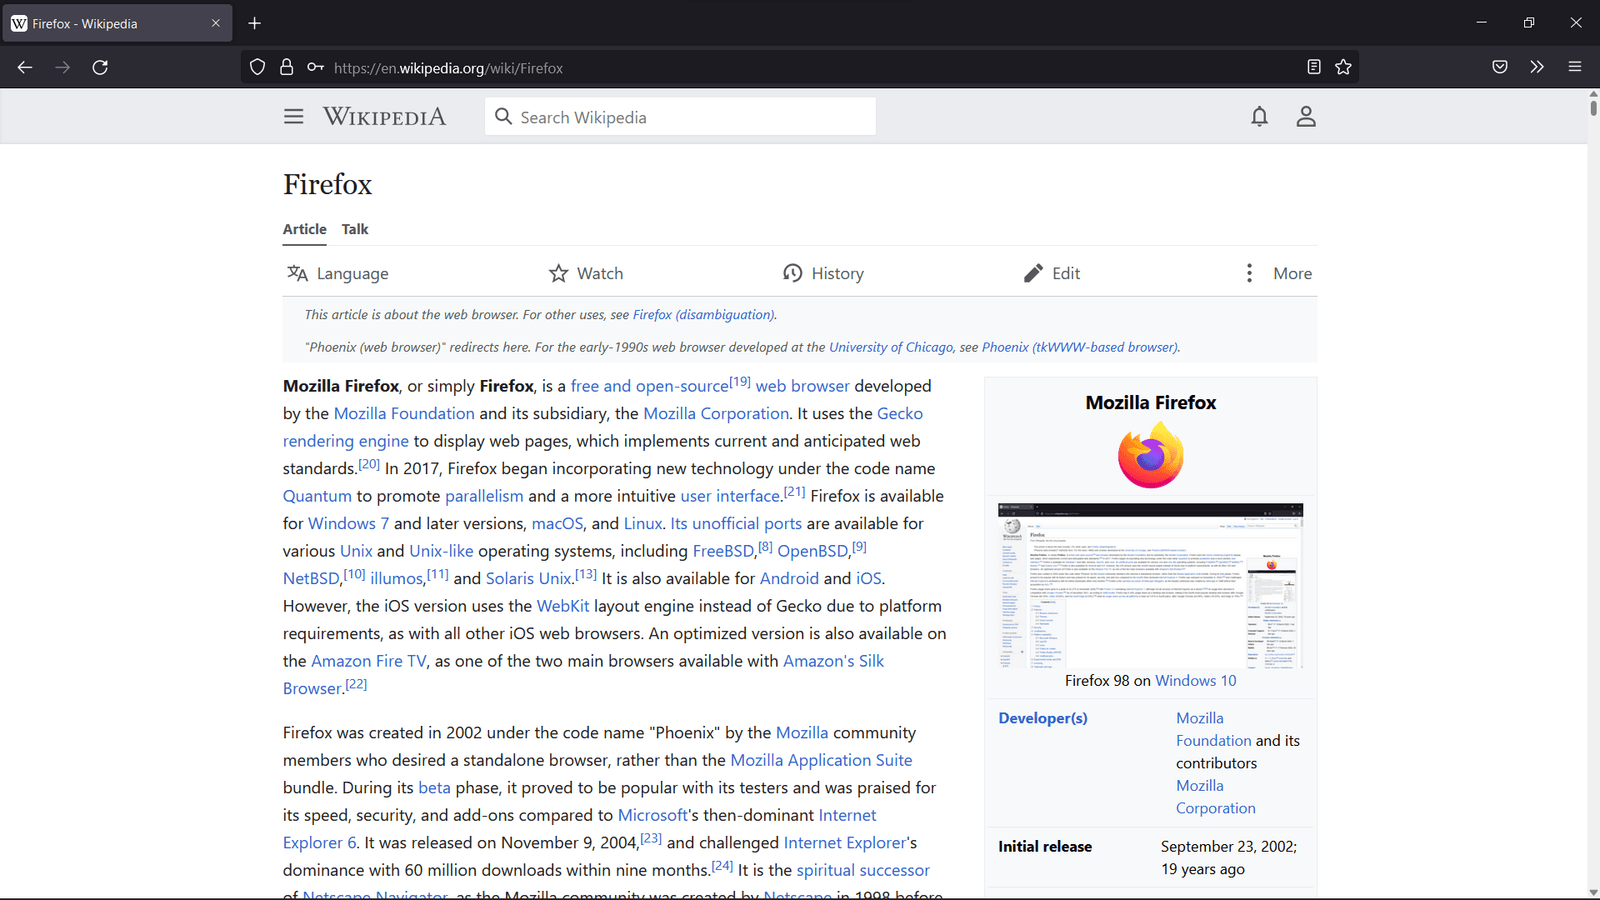The width and height of the screenshot is (1600, 900).
Task: Expand the More options menu
Action: [x=1279, y=273]
